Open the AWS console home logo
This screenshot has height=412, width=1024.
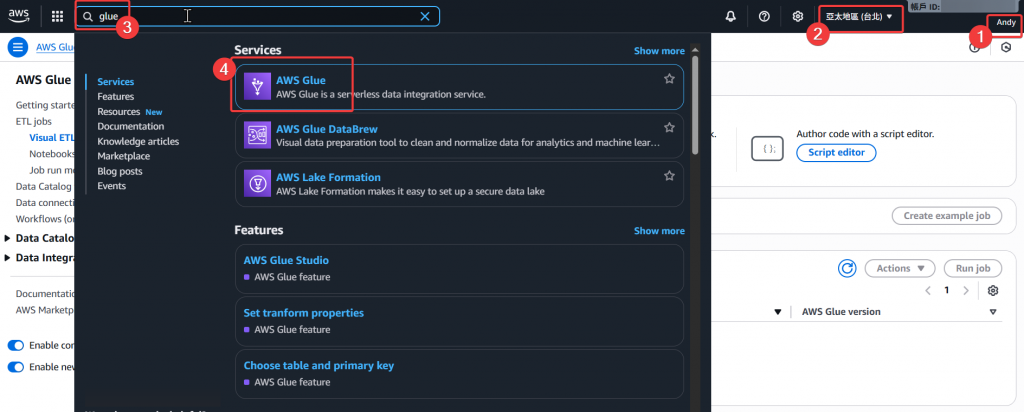[x=19, y=16]
